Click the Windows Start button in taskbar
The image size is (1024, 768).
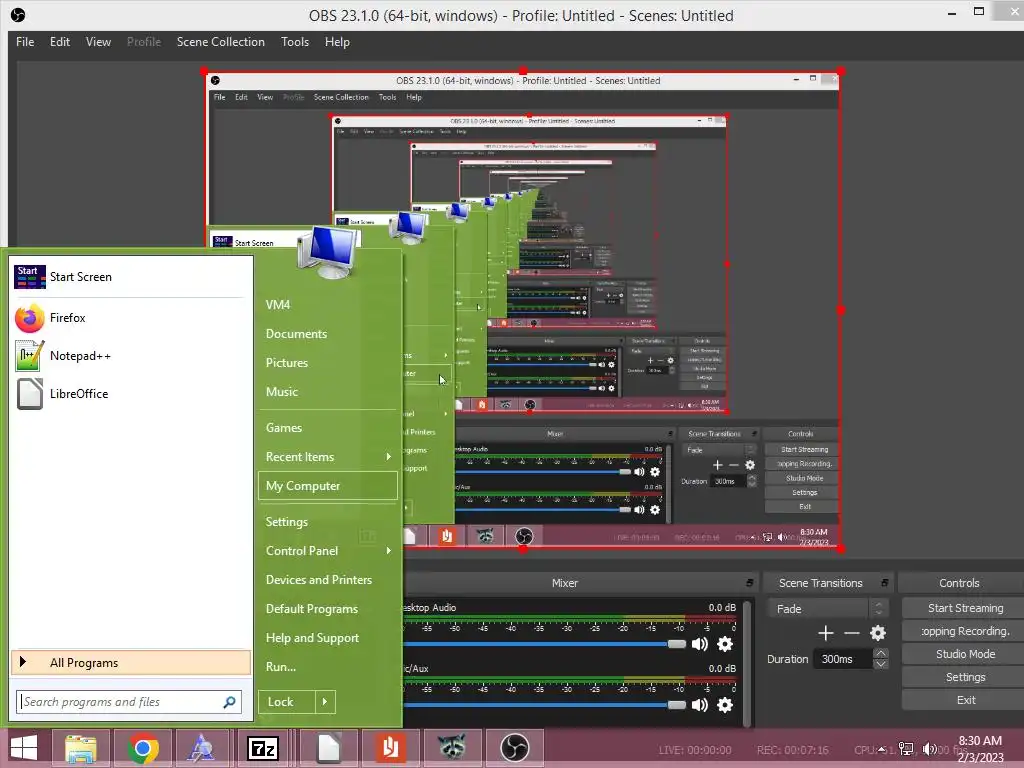(x=24, y=748)
